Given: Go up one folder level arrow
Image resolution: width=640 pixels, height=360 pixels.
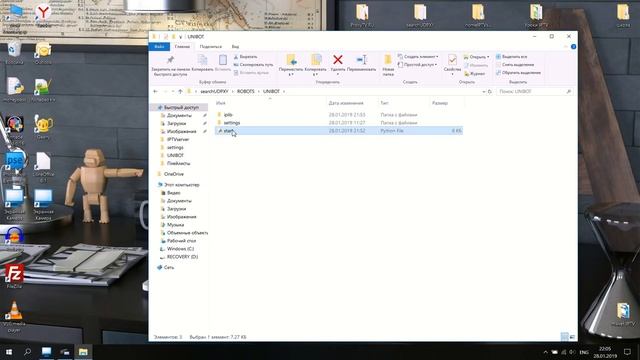Looking at the screenshot, I should (180, 91).
